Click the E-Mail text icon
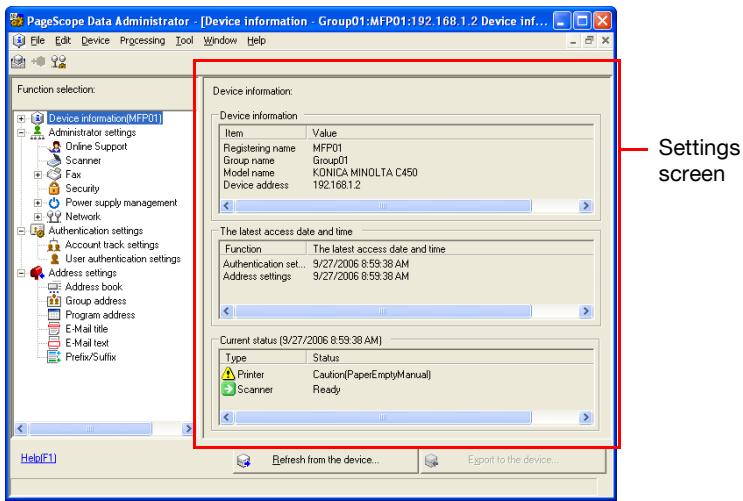Image resolution: width=743 pixels, height=501 pixels. coord(54,343)
